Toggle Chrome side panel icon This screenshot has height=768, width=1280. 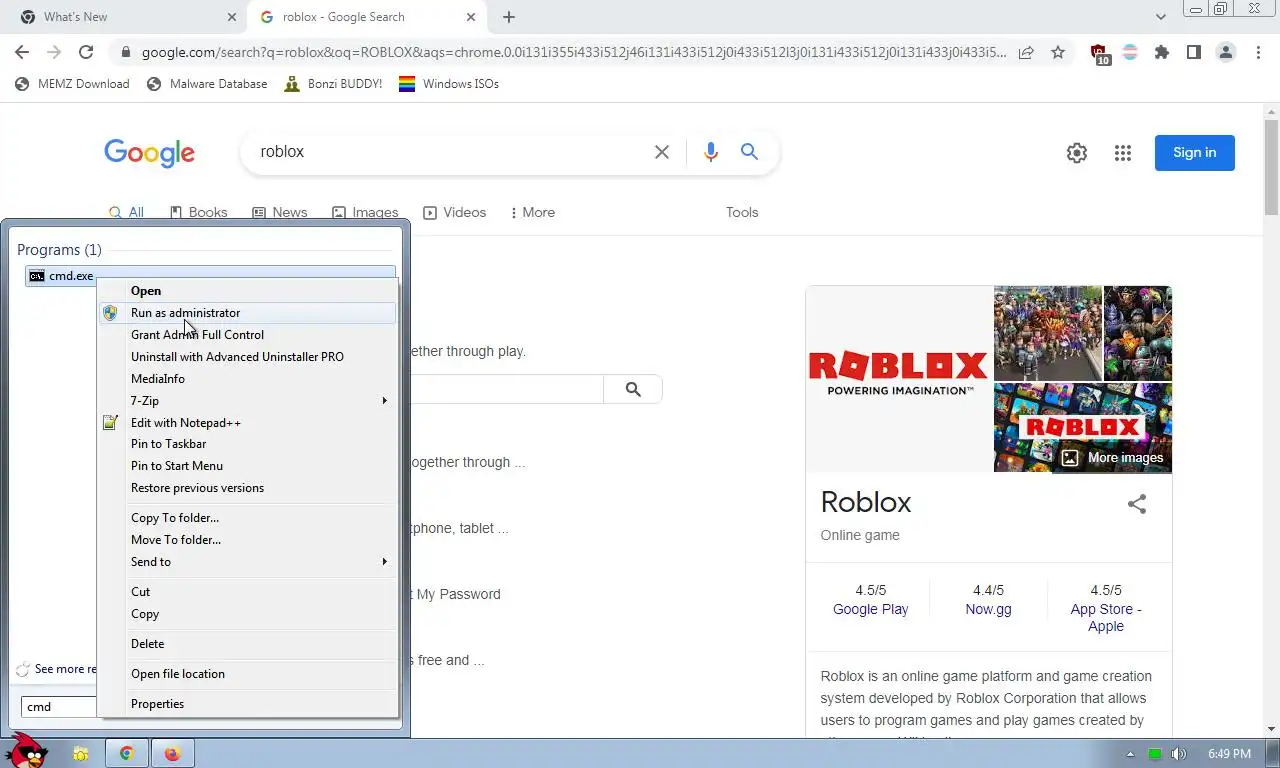click(x=1194, y=52)
